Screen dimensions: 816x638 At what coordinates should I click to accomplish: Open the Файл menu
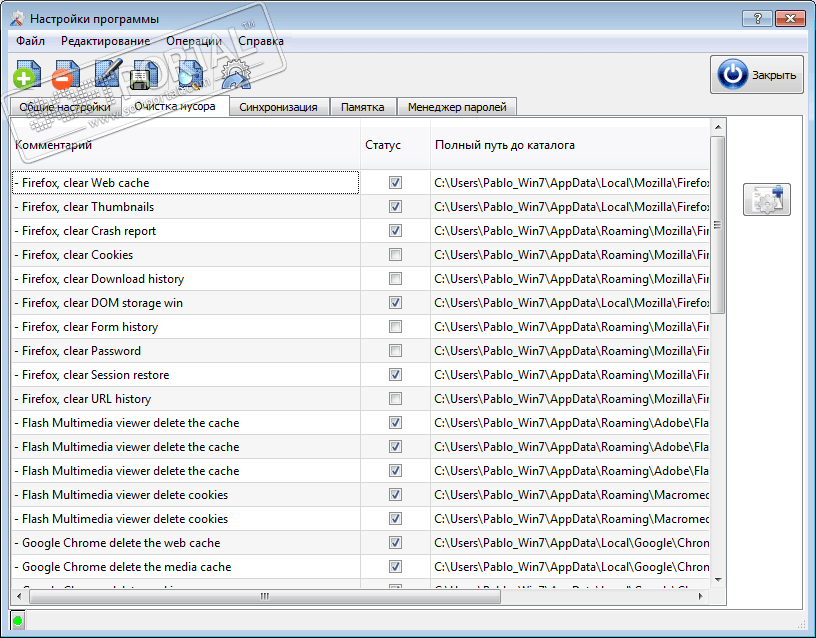click(x=30, y=41)
